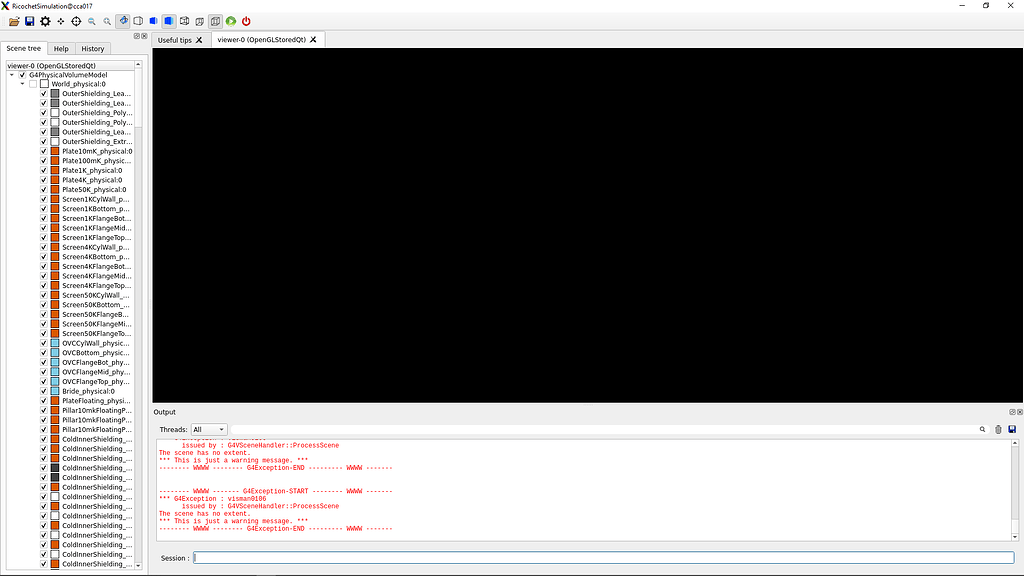Open the History tab in the side panel
Image resolution: width=1024 pixels, height=576 pixels.
click(x=92, y=48)
